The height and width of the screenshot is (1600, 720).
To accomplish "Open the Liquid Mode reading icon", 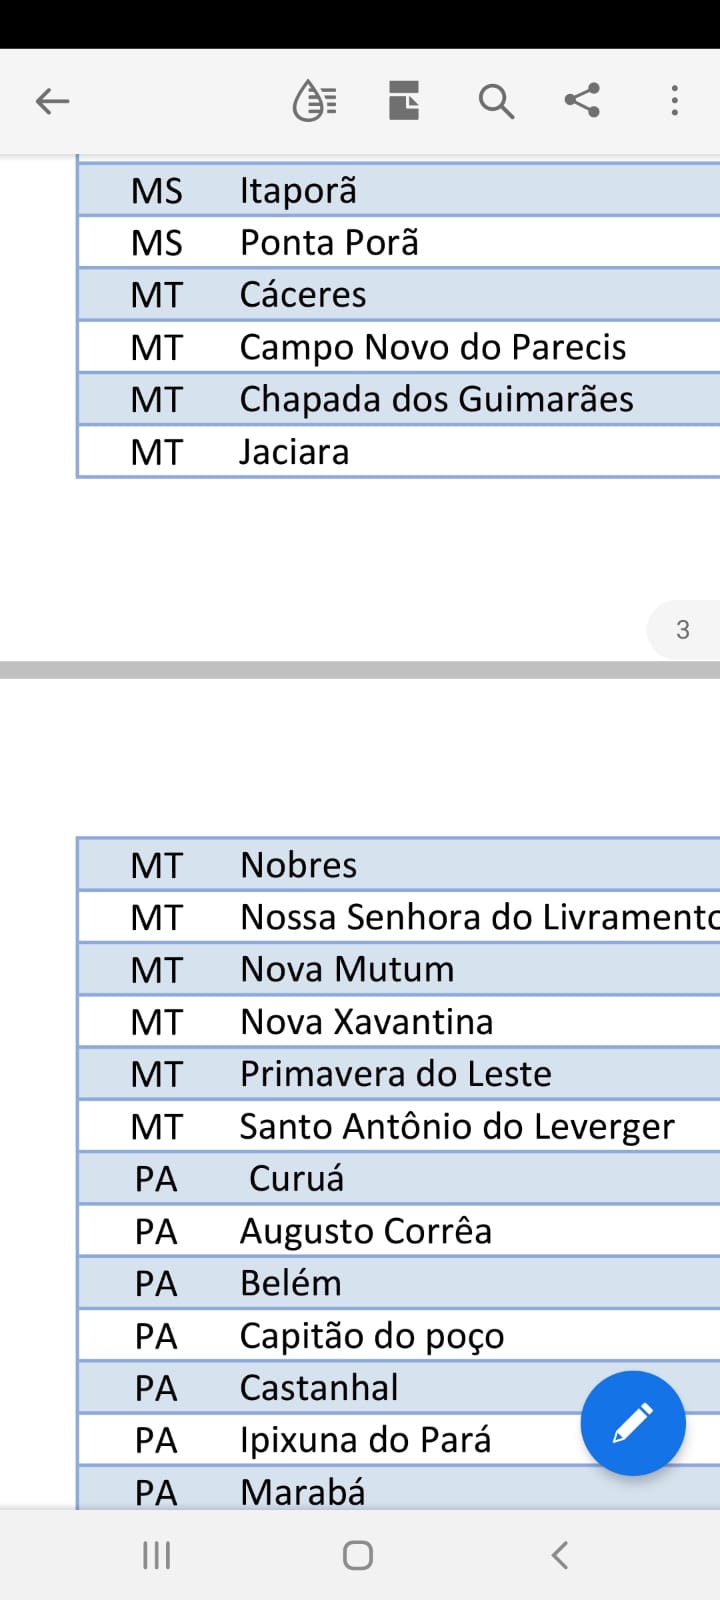I will (x=314, y=101).
